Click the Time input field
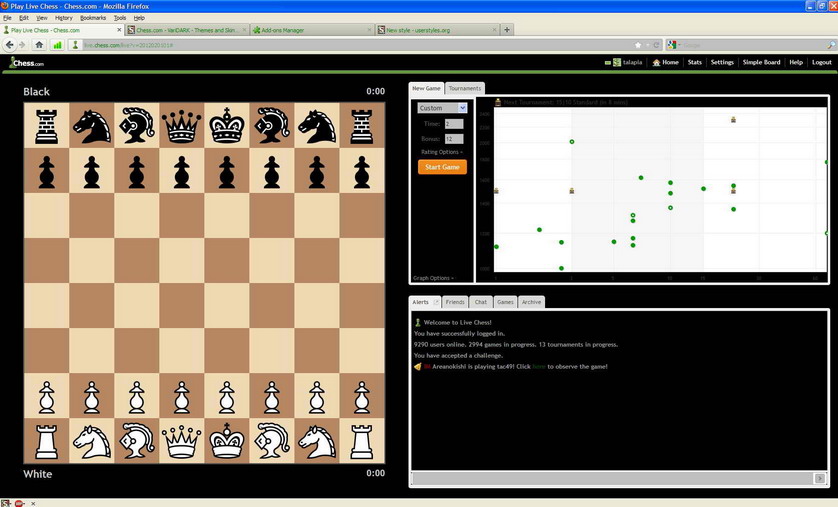 pyautogui.click(x=454, y=124)
